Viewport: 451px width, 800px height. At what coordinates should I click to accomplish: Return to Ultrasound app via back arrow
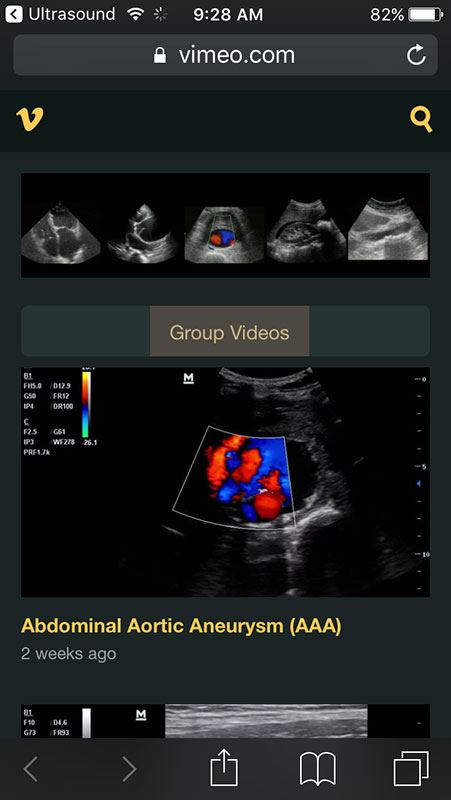(14, 14)
